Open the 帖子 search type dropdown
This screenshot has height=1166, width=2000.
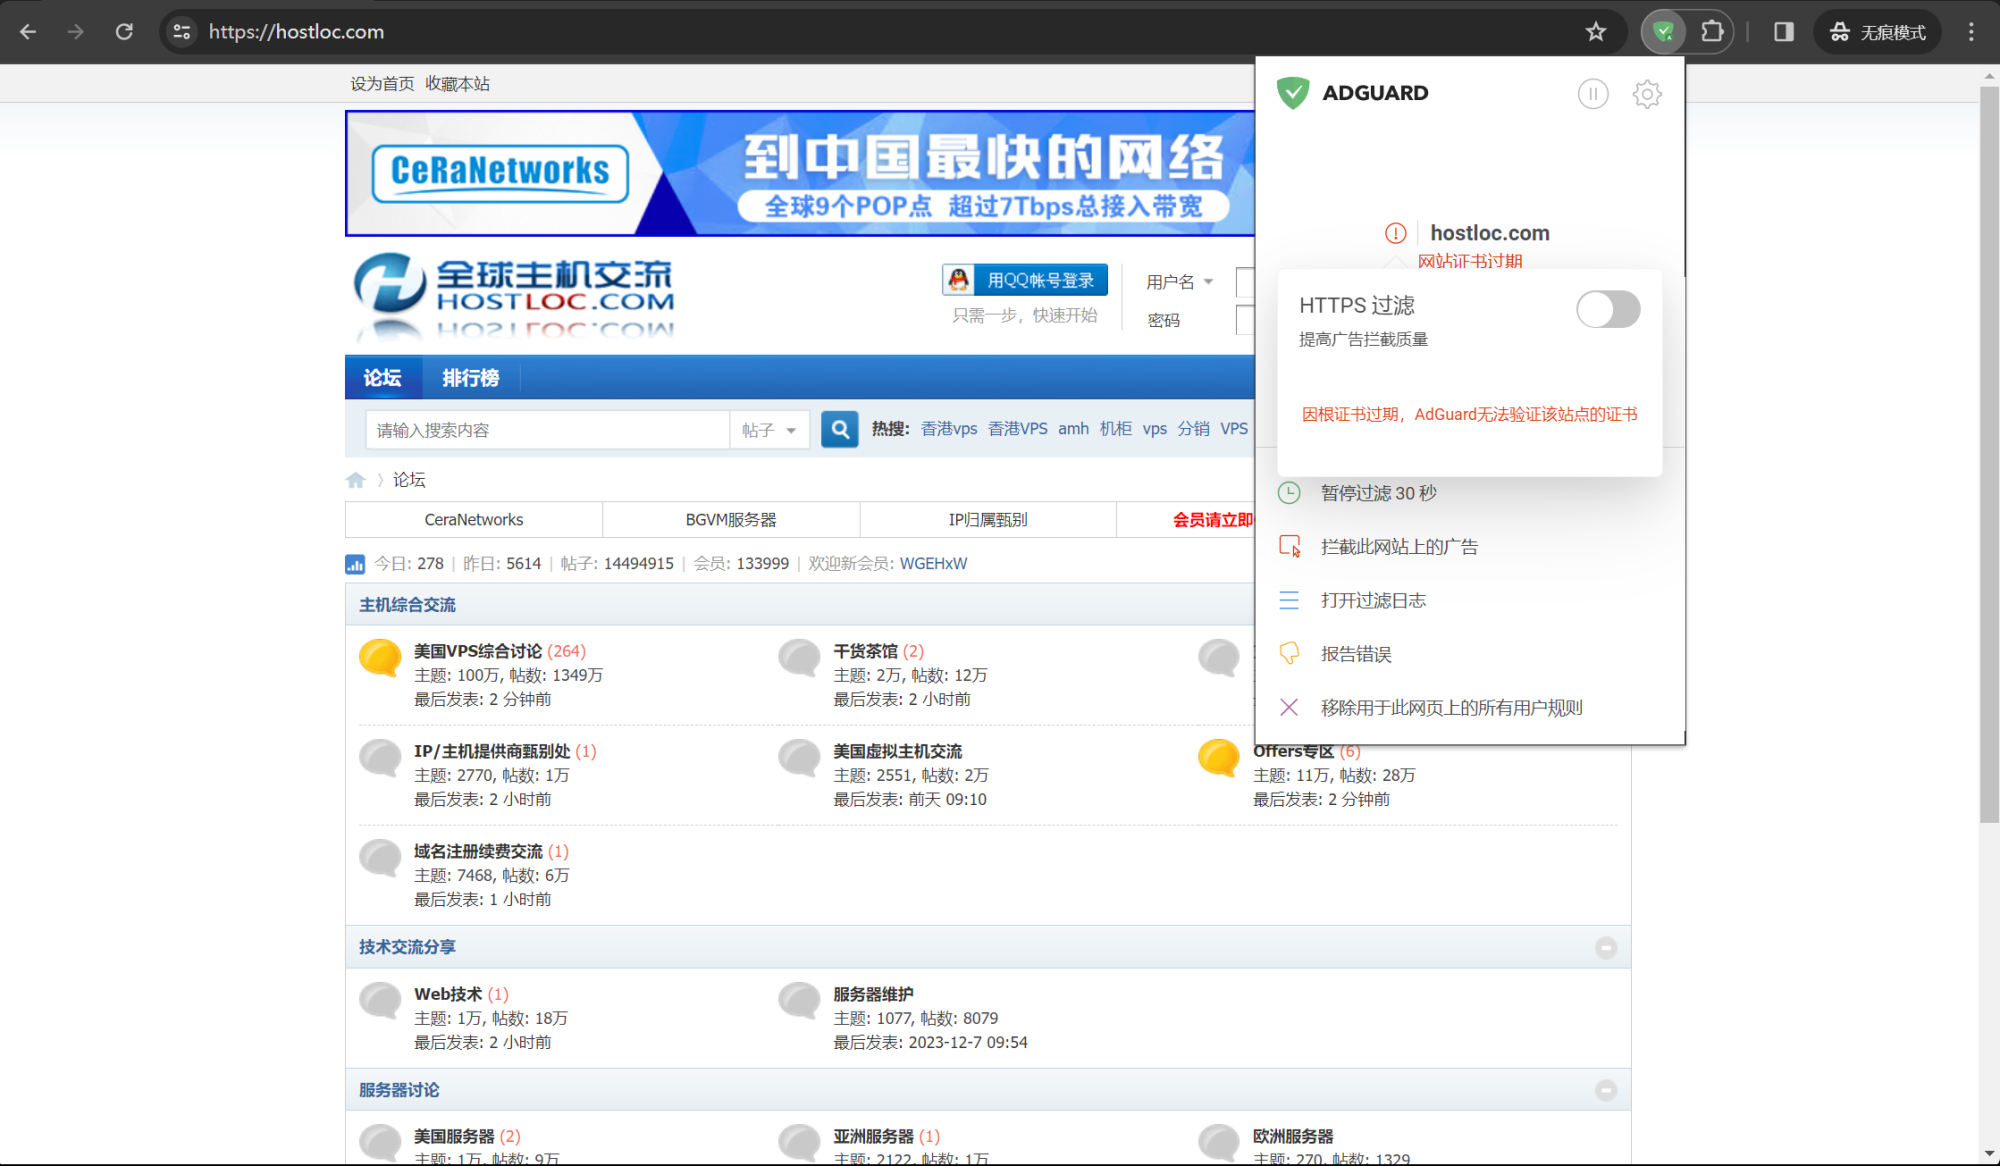coord(768,429)
